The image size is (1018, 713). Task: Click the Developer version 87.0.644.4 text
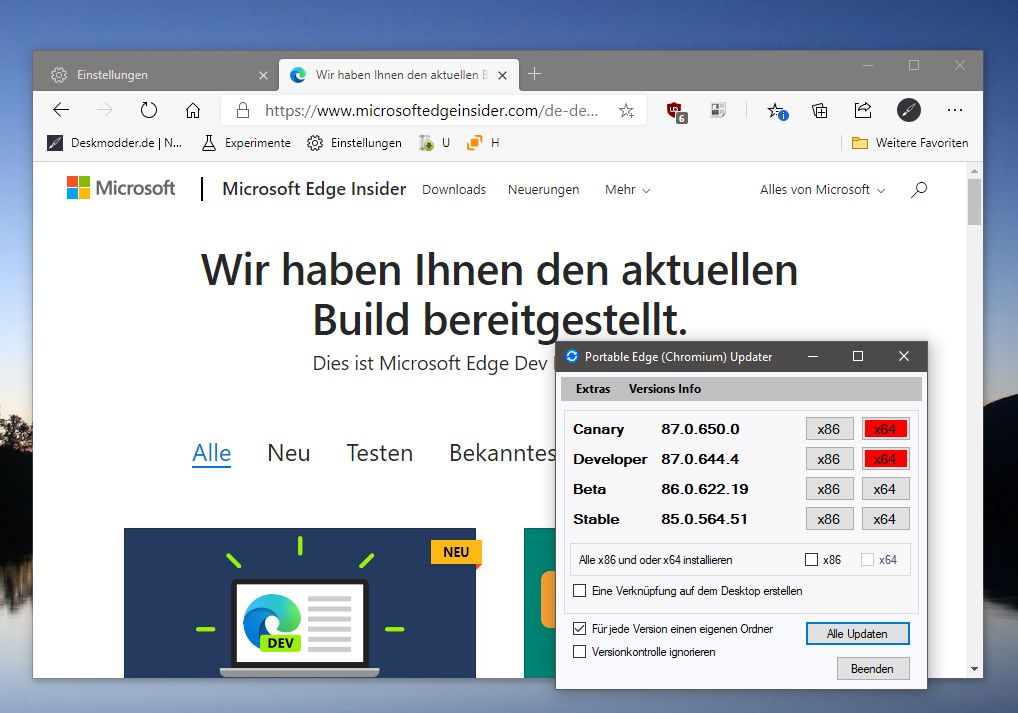[x=700, y=459]
